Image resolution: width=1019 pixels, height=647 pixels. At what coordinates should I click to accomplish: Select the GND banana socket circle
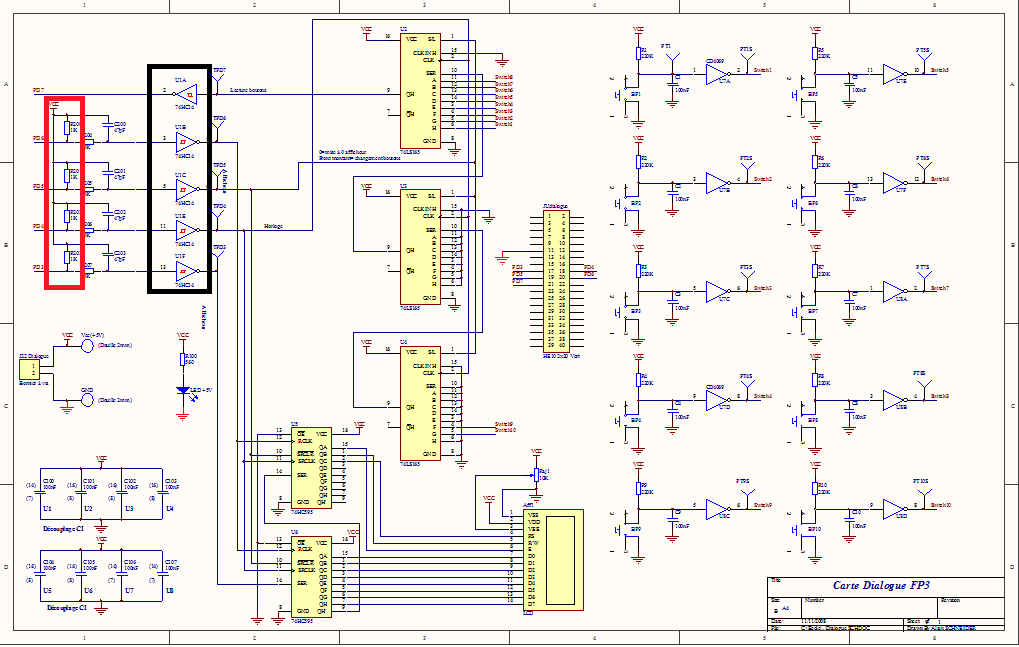(x=87, y=400)
